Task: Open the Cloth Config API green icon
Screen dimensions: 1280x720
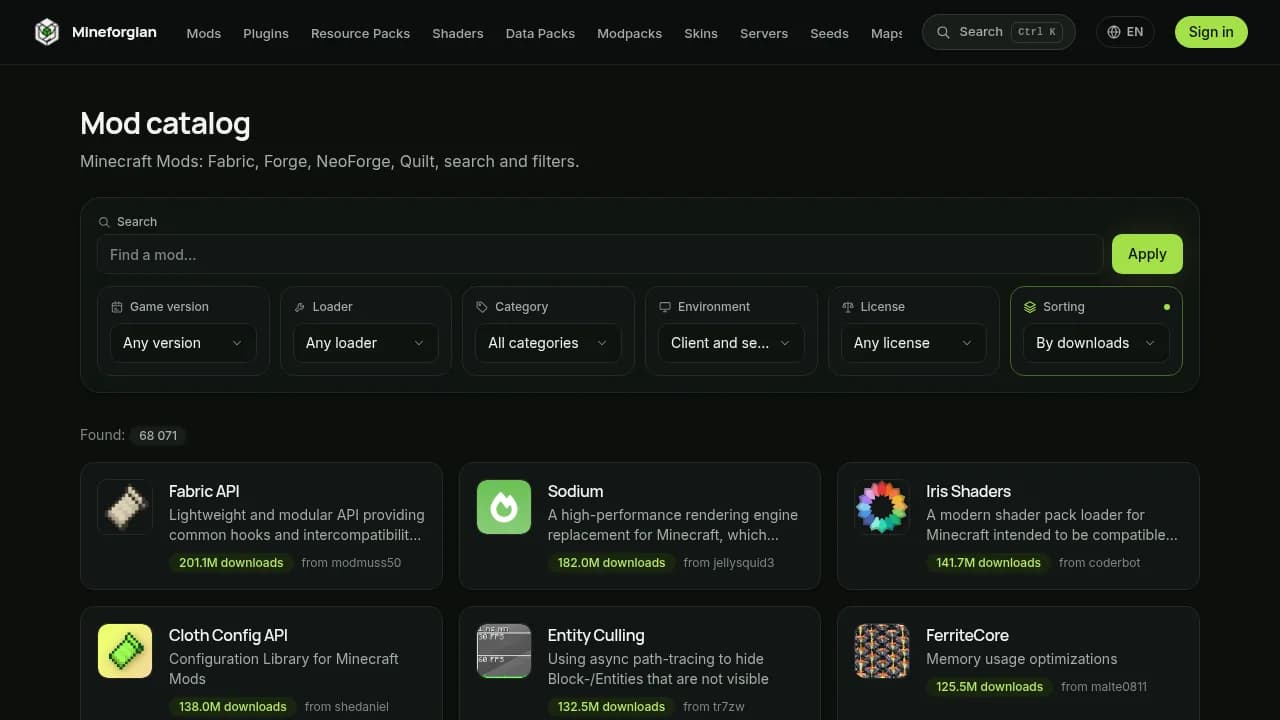Action: click(125, 651)
